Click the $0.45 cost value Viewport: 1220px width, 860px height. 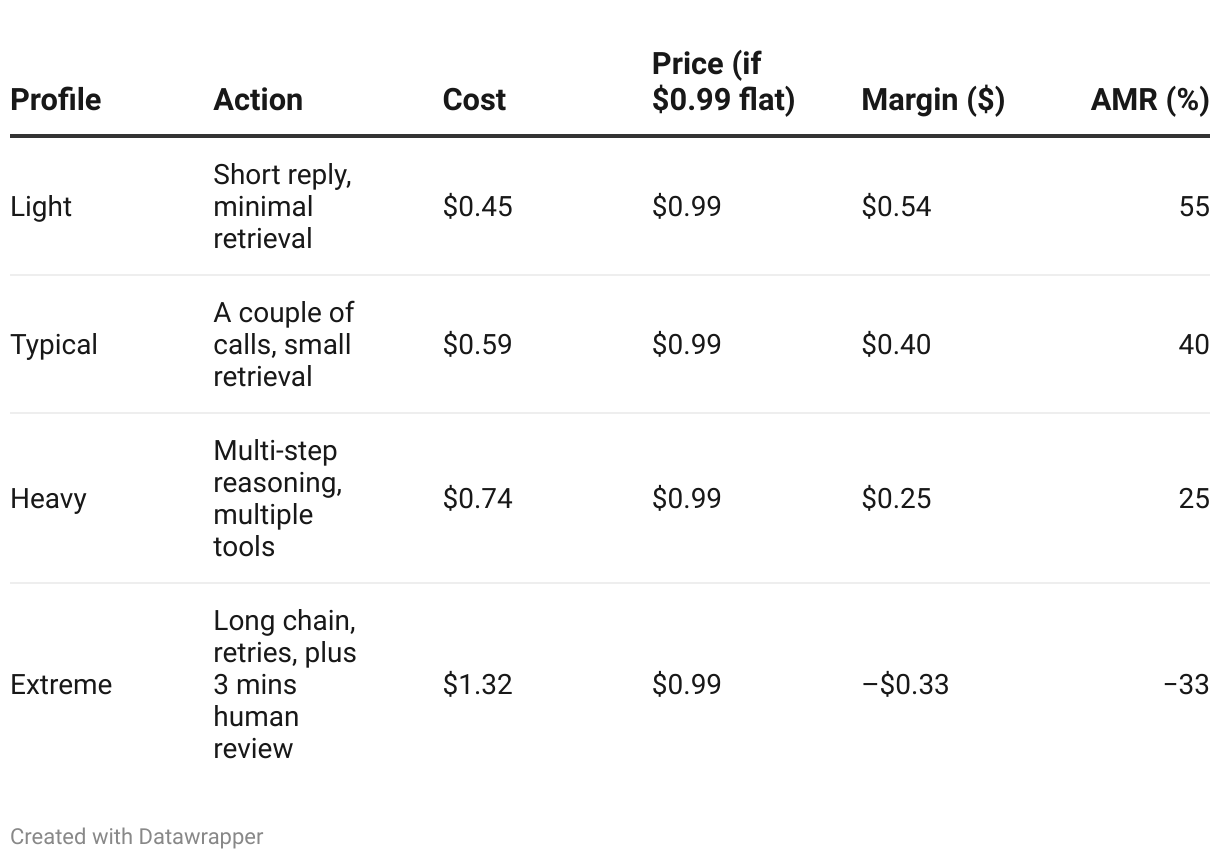point(477,207)
